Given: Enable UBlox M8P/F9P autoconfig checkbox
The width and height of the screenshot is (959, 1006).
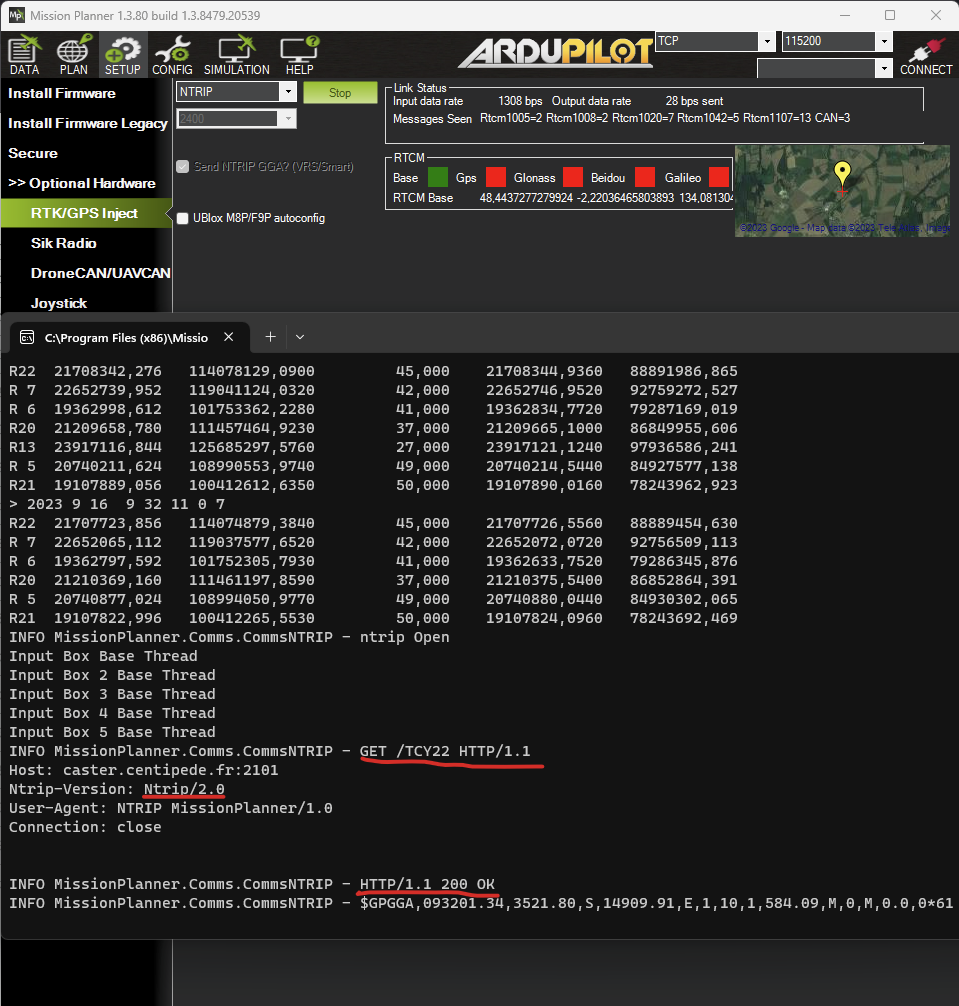Looking at the screenshot, I should pyautogui.click(x=183, y=218).
